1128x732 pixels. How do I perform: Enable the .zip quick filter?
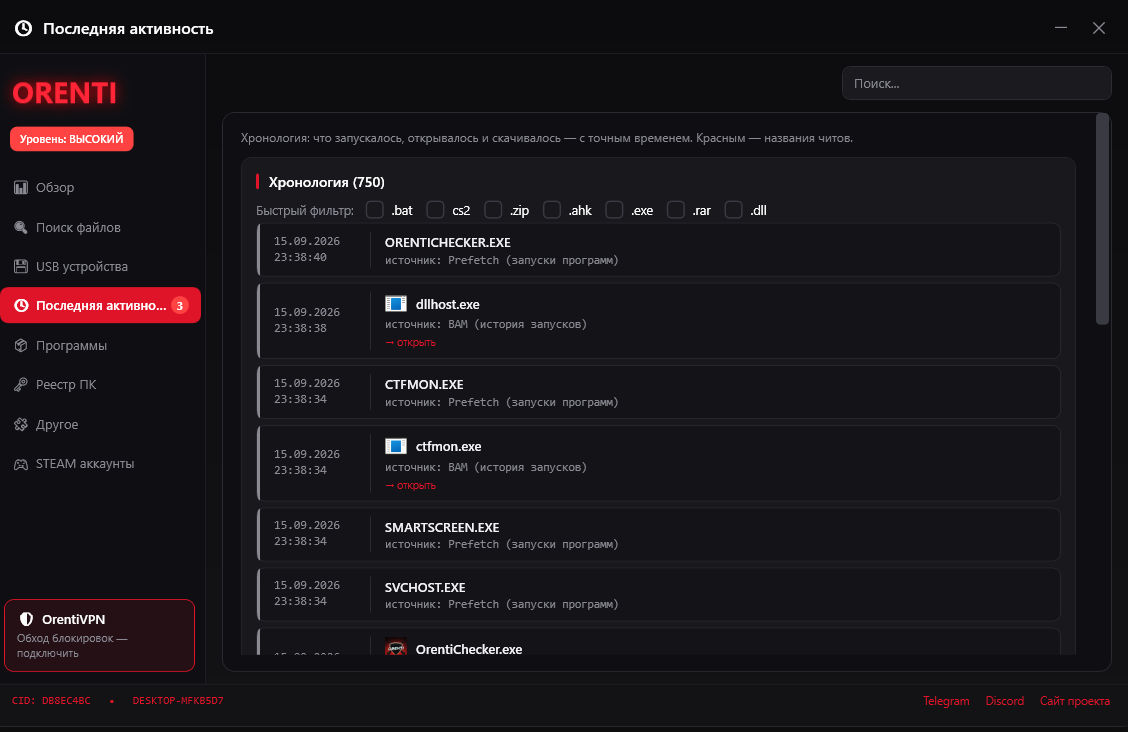click(x=493, y=209)
